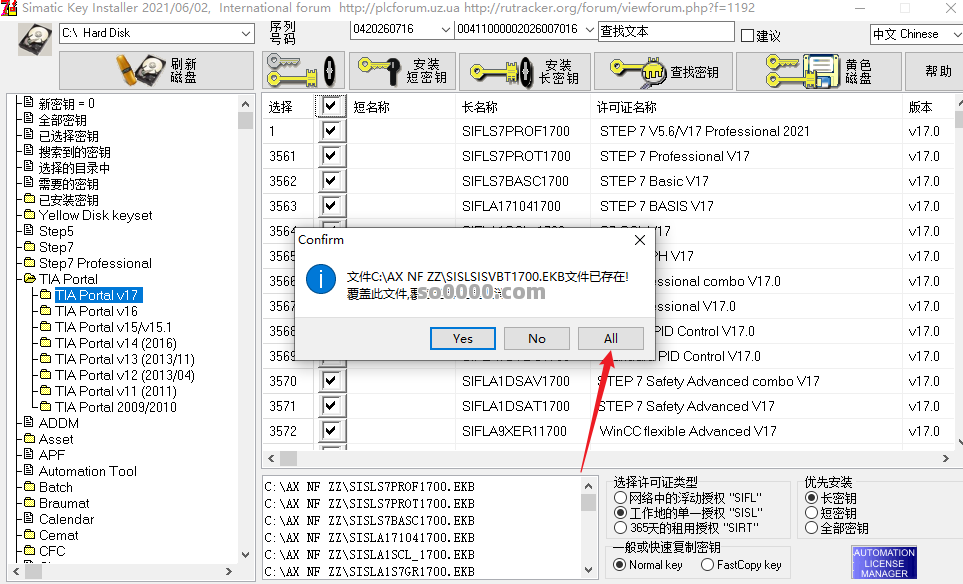Click the 查找文本 search text field
The image size is (963, 584).
(x=666, y=31)
